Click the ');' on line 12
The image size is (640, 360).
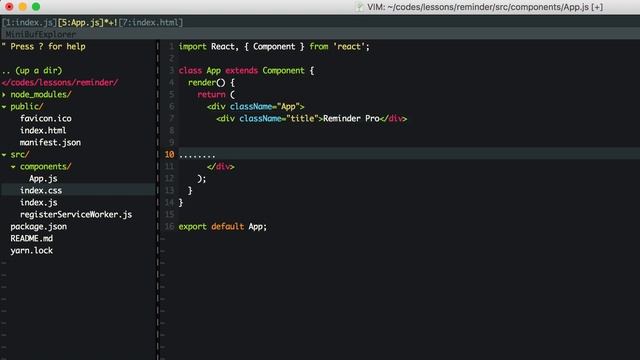click(x=202, y=178)
